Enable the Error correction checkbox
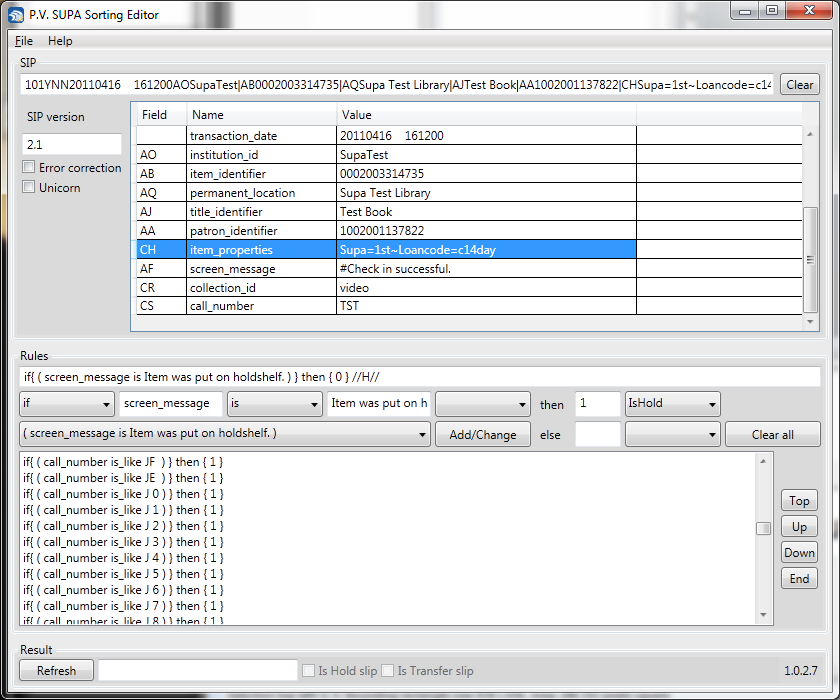The height and width of the screenshot is (700, 840). (x=29, y=167)
